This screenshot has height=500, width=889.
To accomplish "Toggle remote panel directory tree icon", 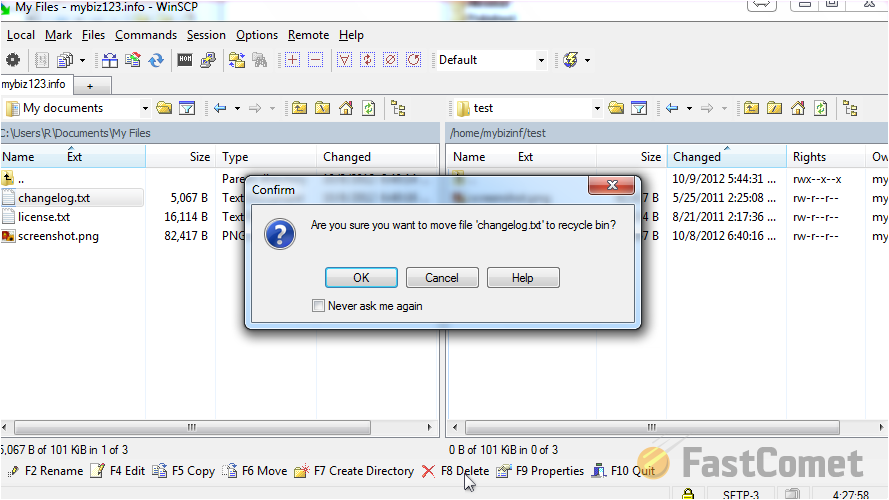I will click(850, 108).
